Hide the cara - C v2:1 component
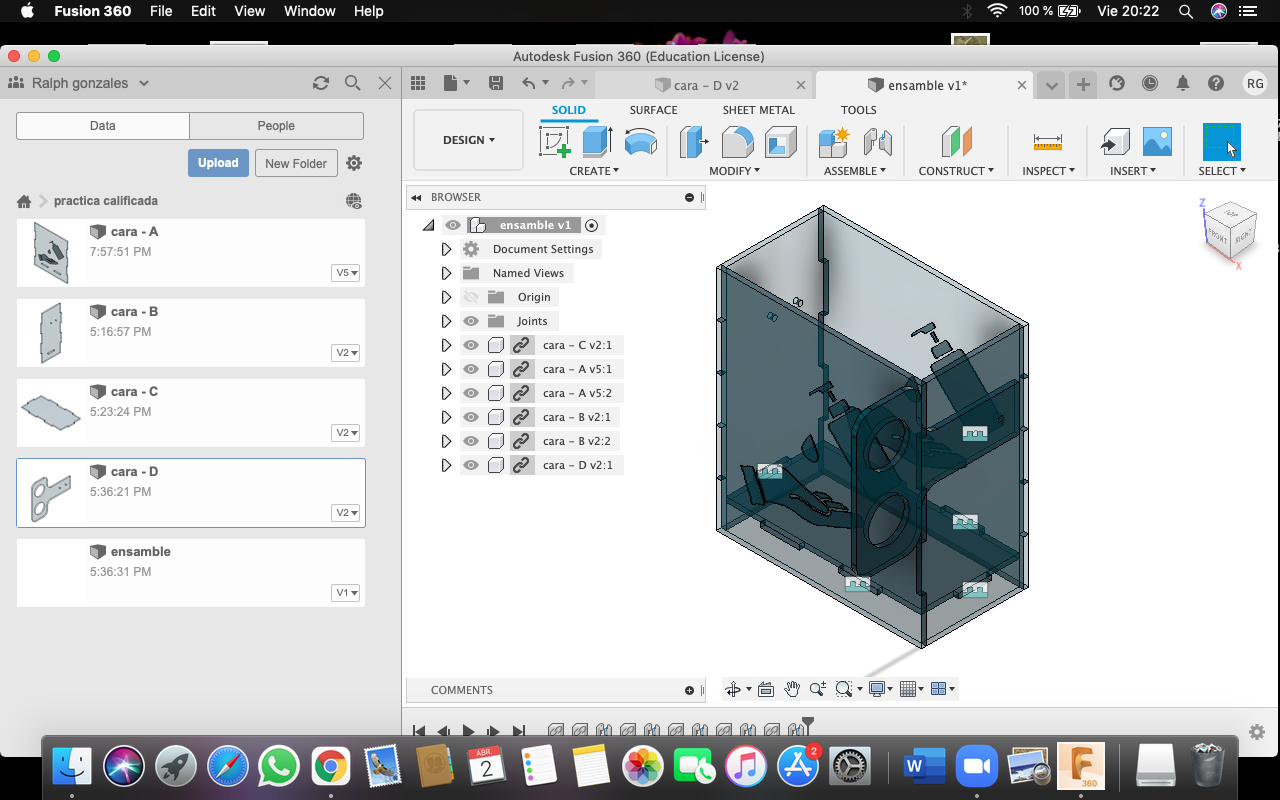Screen dimensions: 1280x800 tap(471, 345)
